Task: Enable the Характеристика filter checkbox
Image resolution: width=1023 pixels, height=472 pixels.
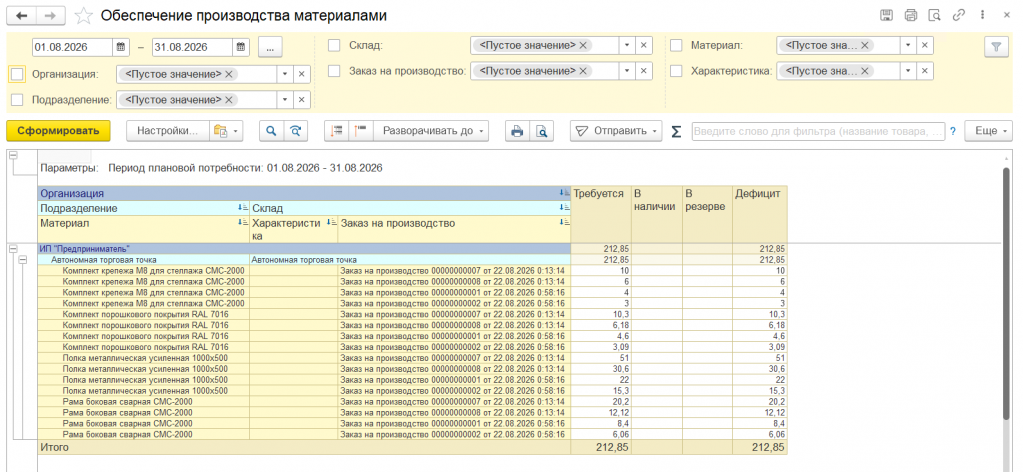Action: point(677,71)
